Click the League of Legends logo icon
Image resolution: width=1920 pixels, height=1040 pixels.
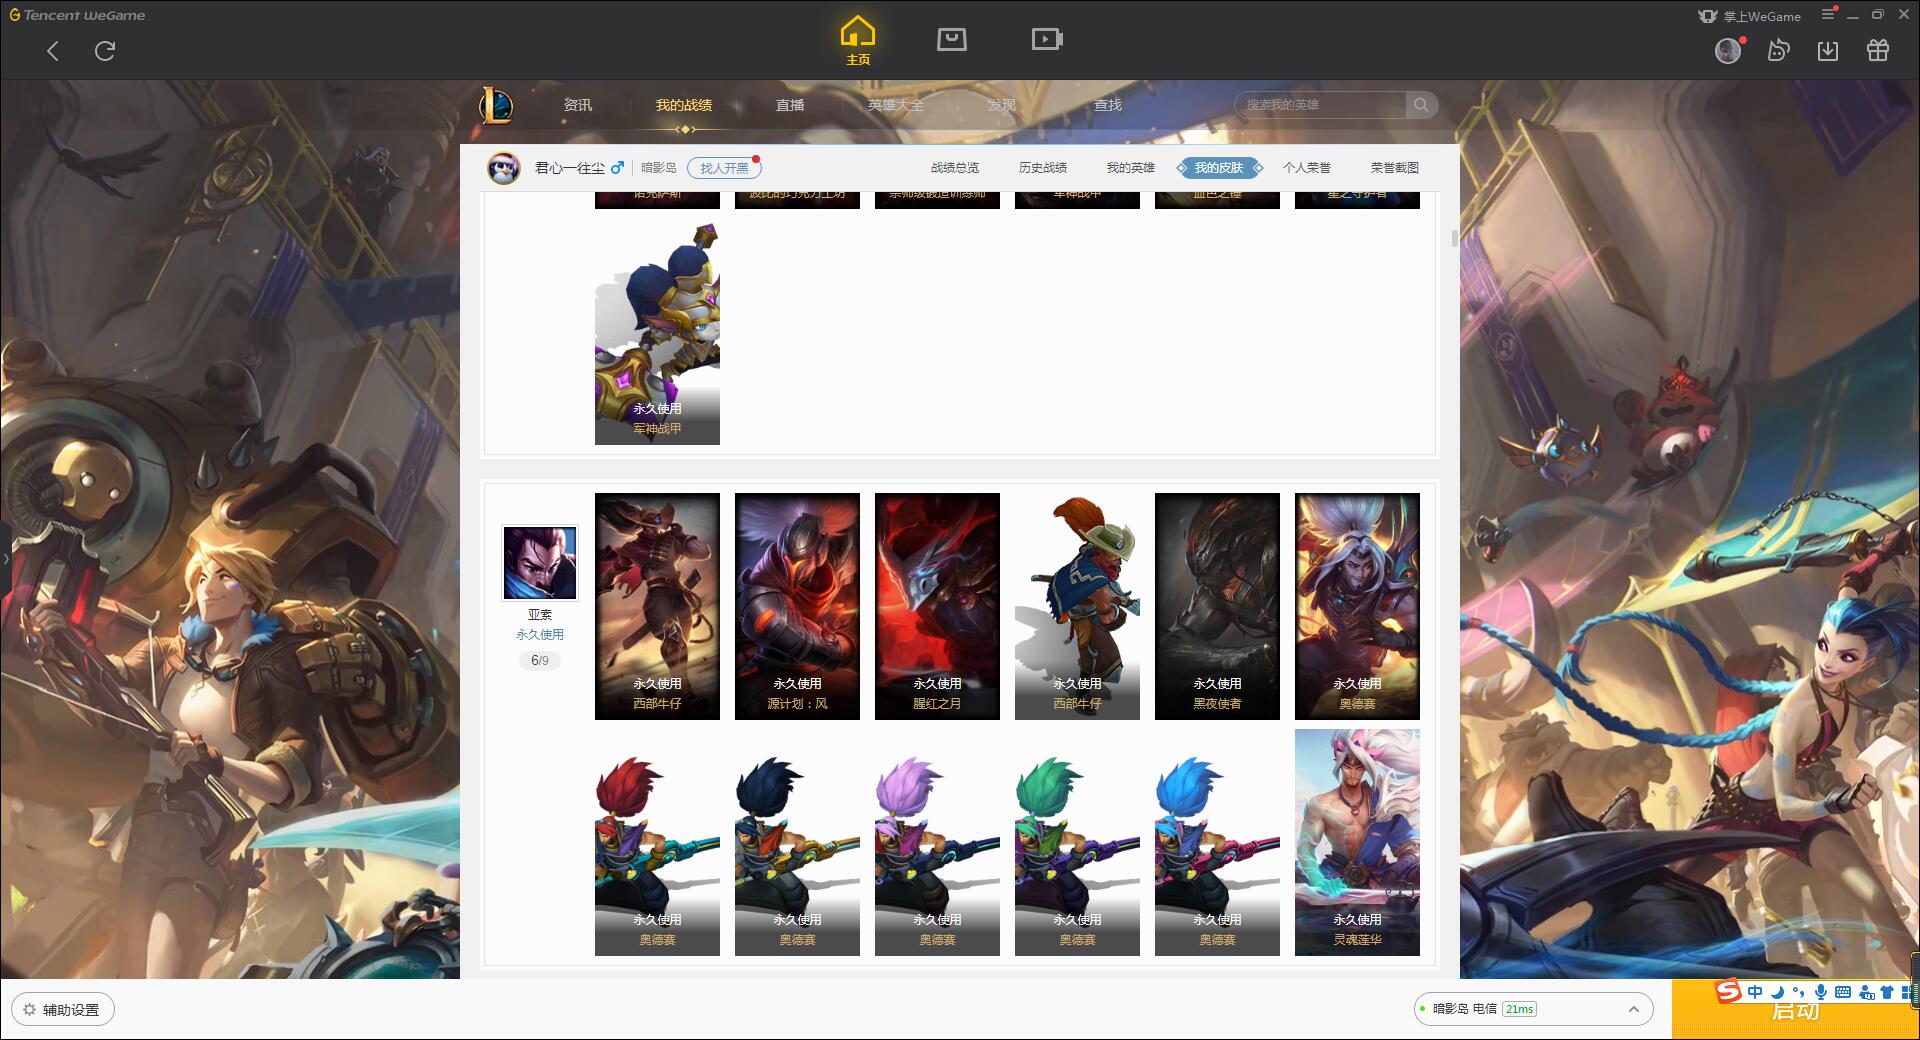click(x=496, y=104)
